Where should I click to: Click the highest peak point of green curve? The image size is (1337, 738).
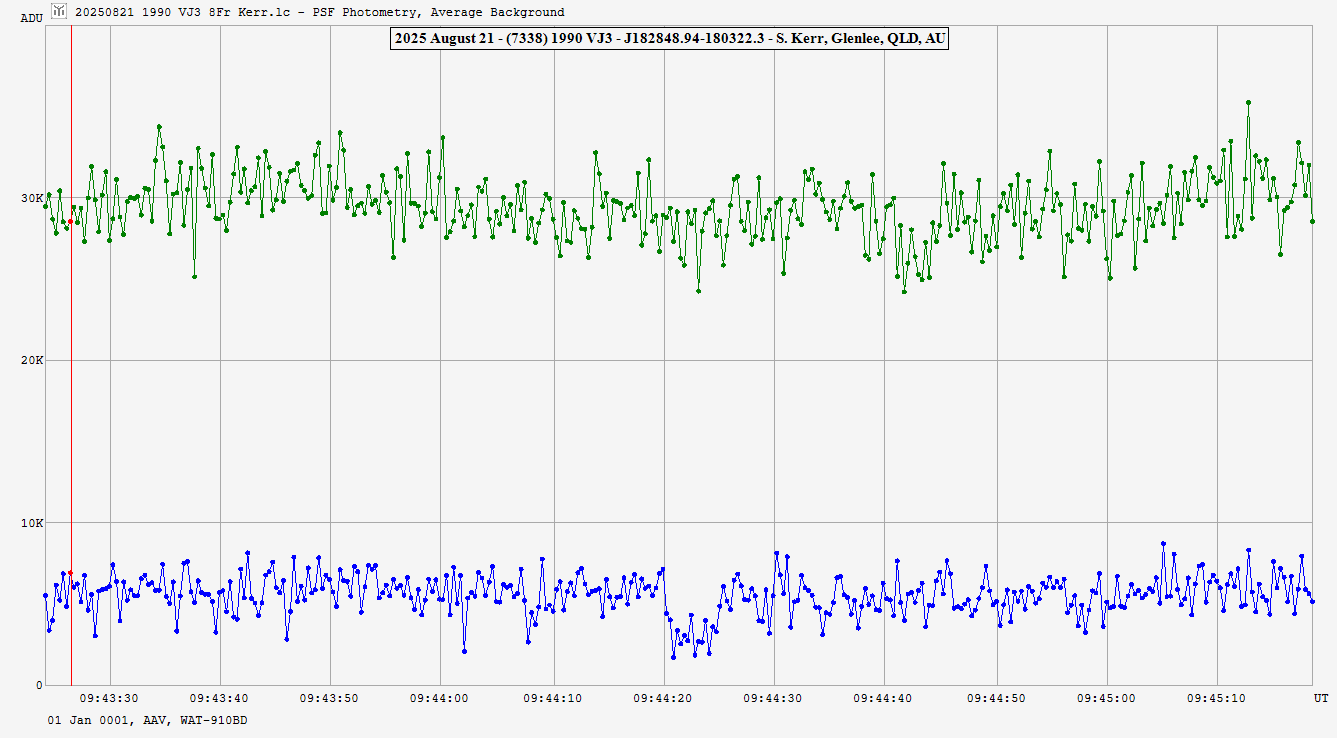click(1248, 102)
